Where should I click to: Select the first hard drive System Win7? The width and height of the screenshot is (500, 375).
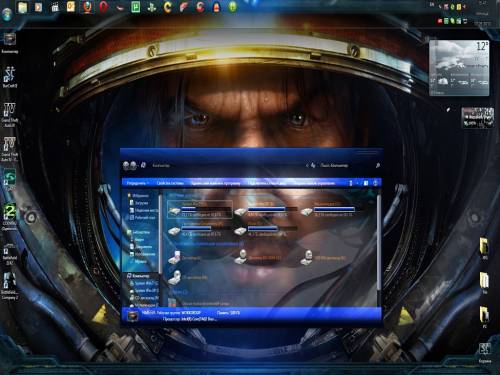click(x=200, y=209)
